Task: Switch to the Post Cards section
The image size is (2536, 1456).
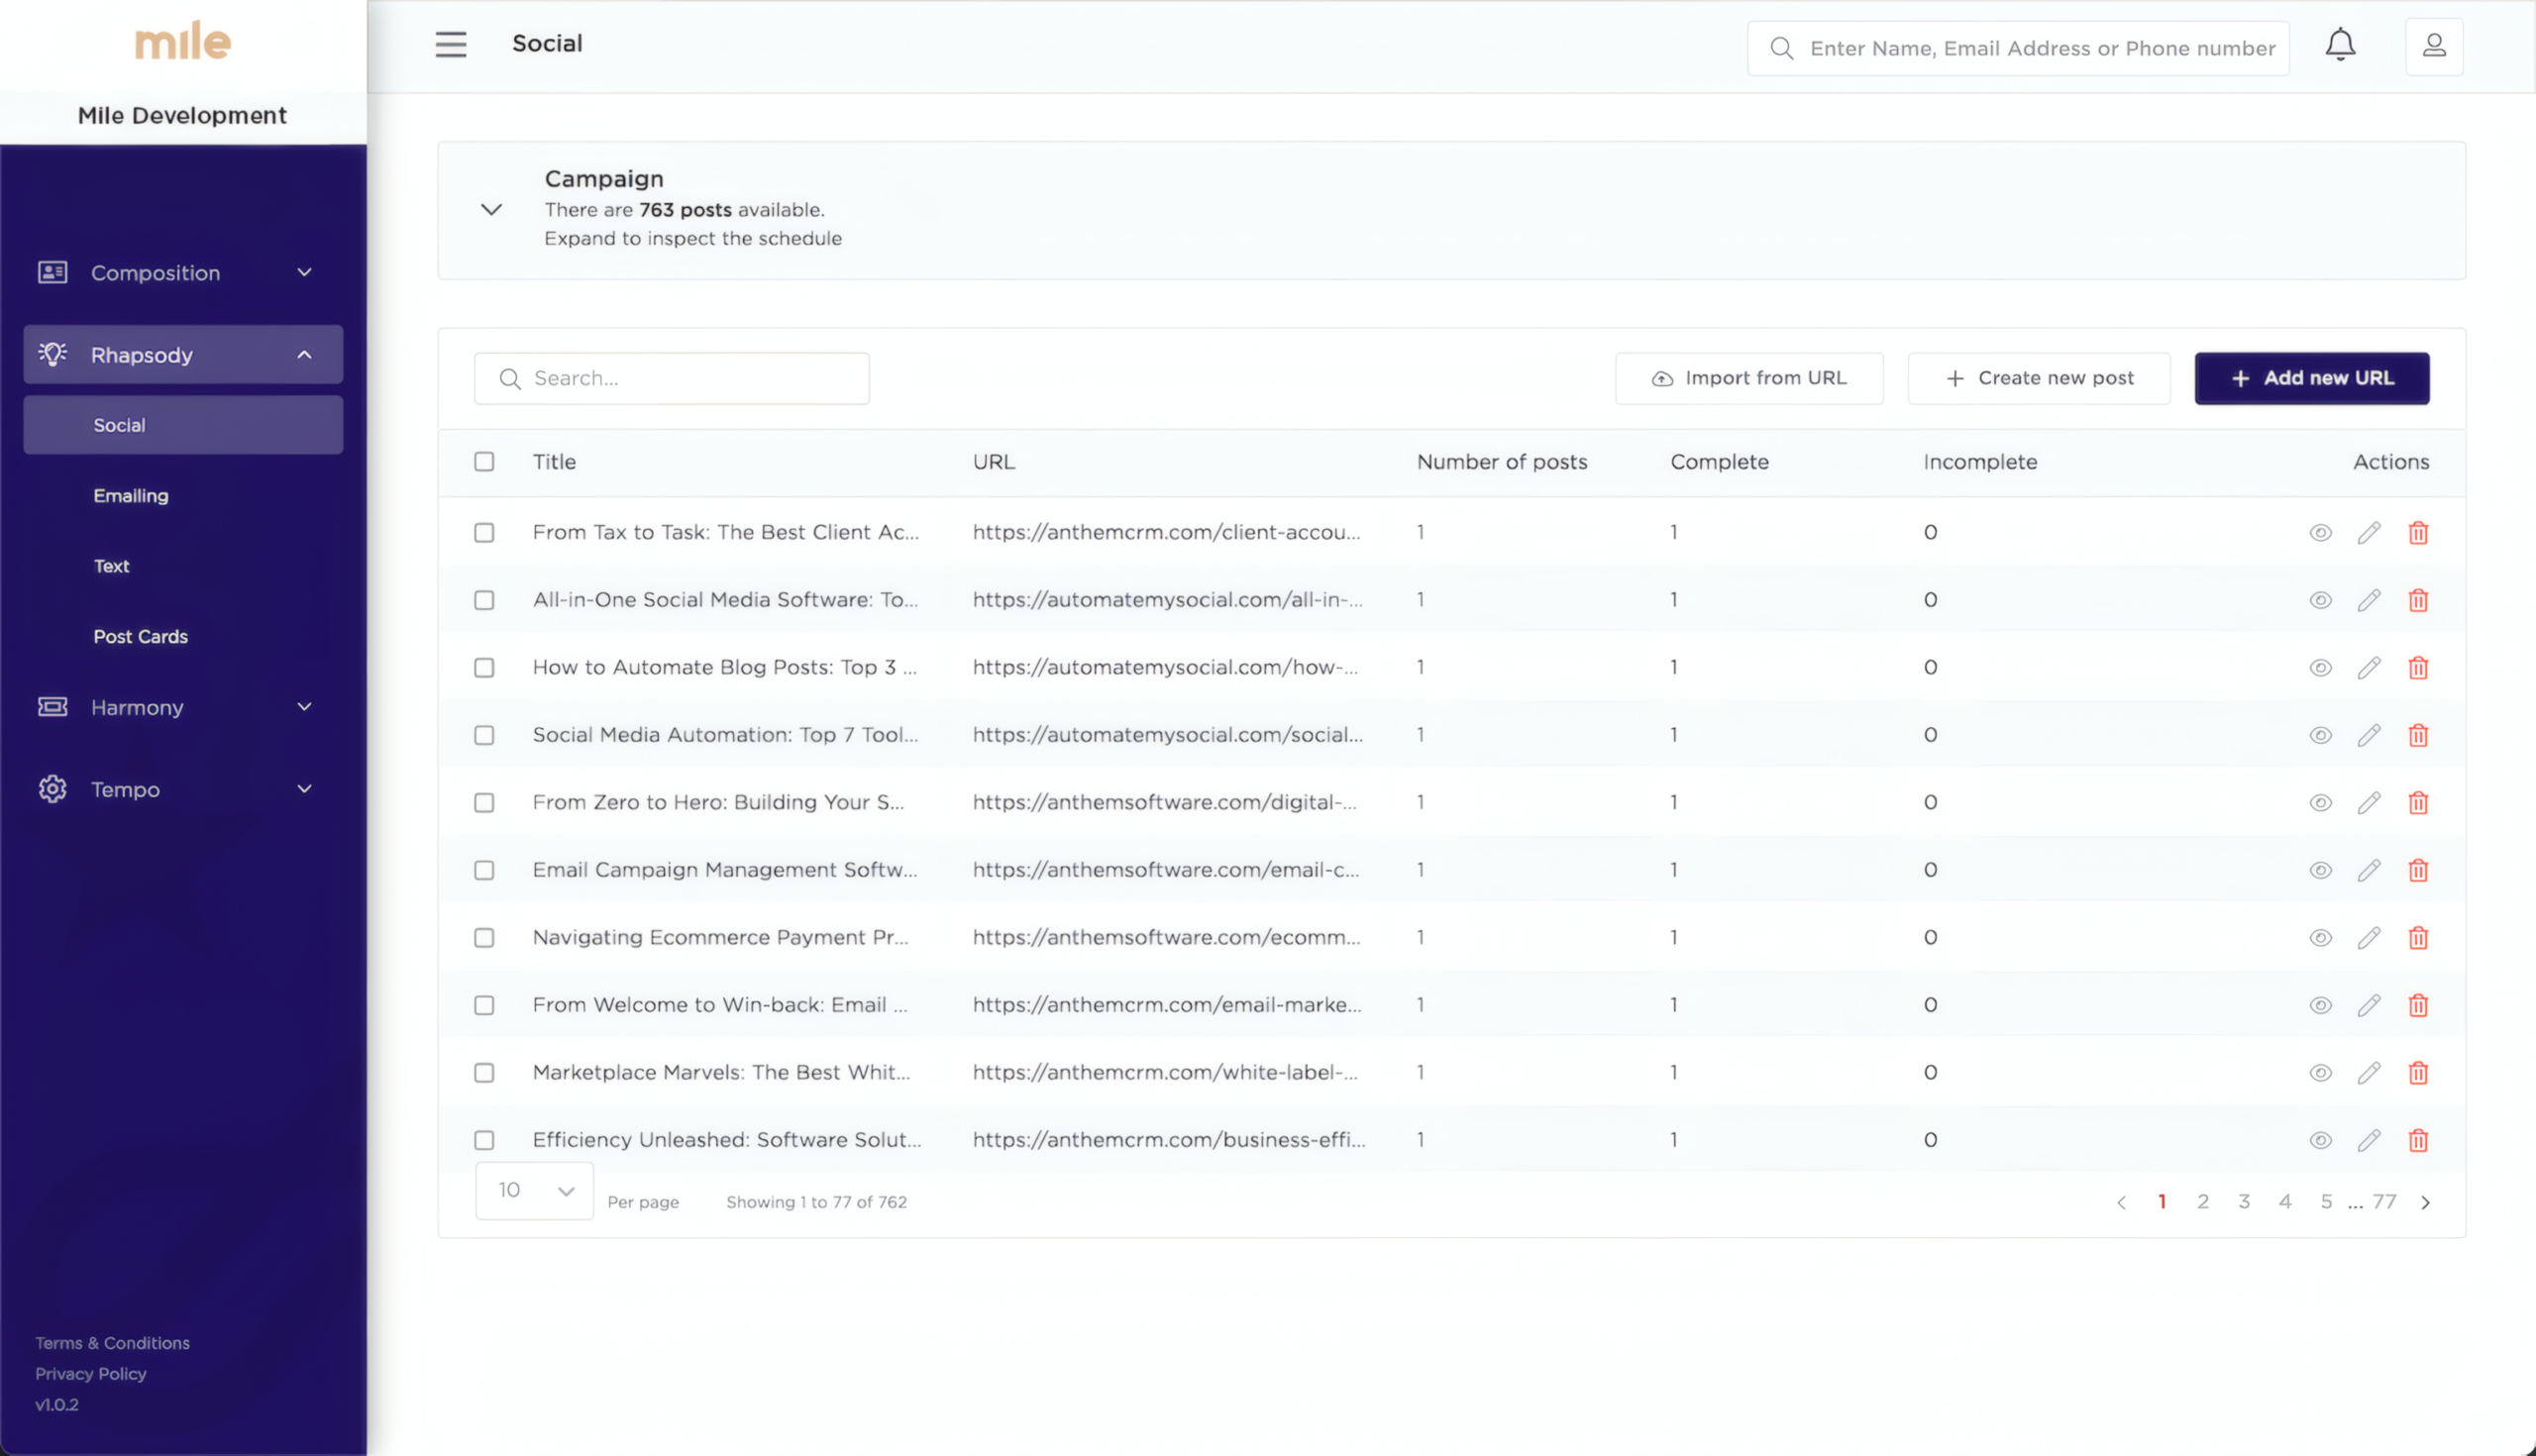Action: click(x=140, y=636)
